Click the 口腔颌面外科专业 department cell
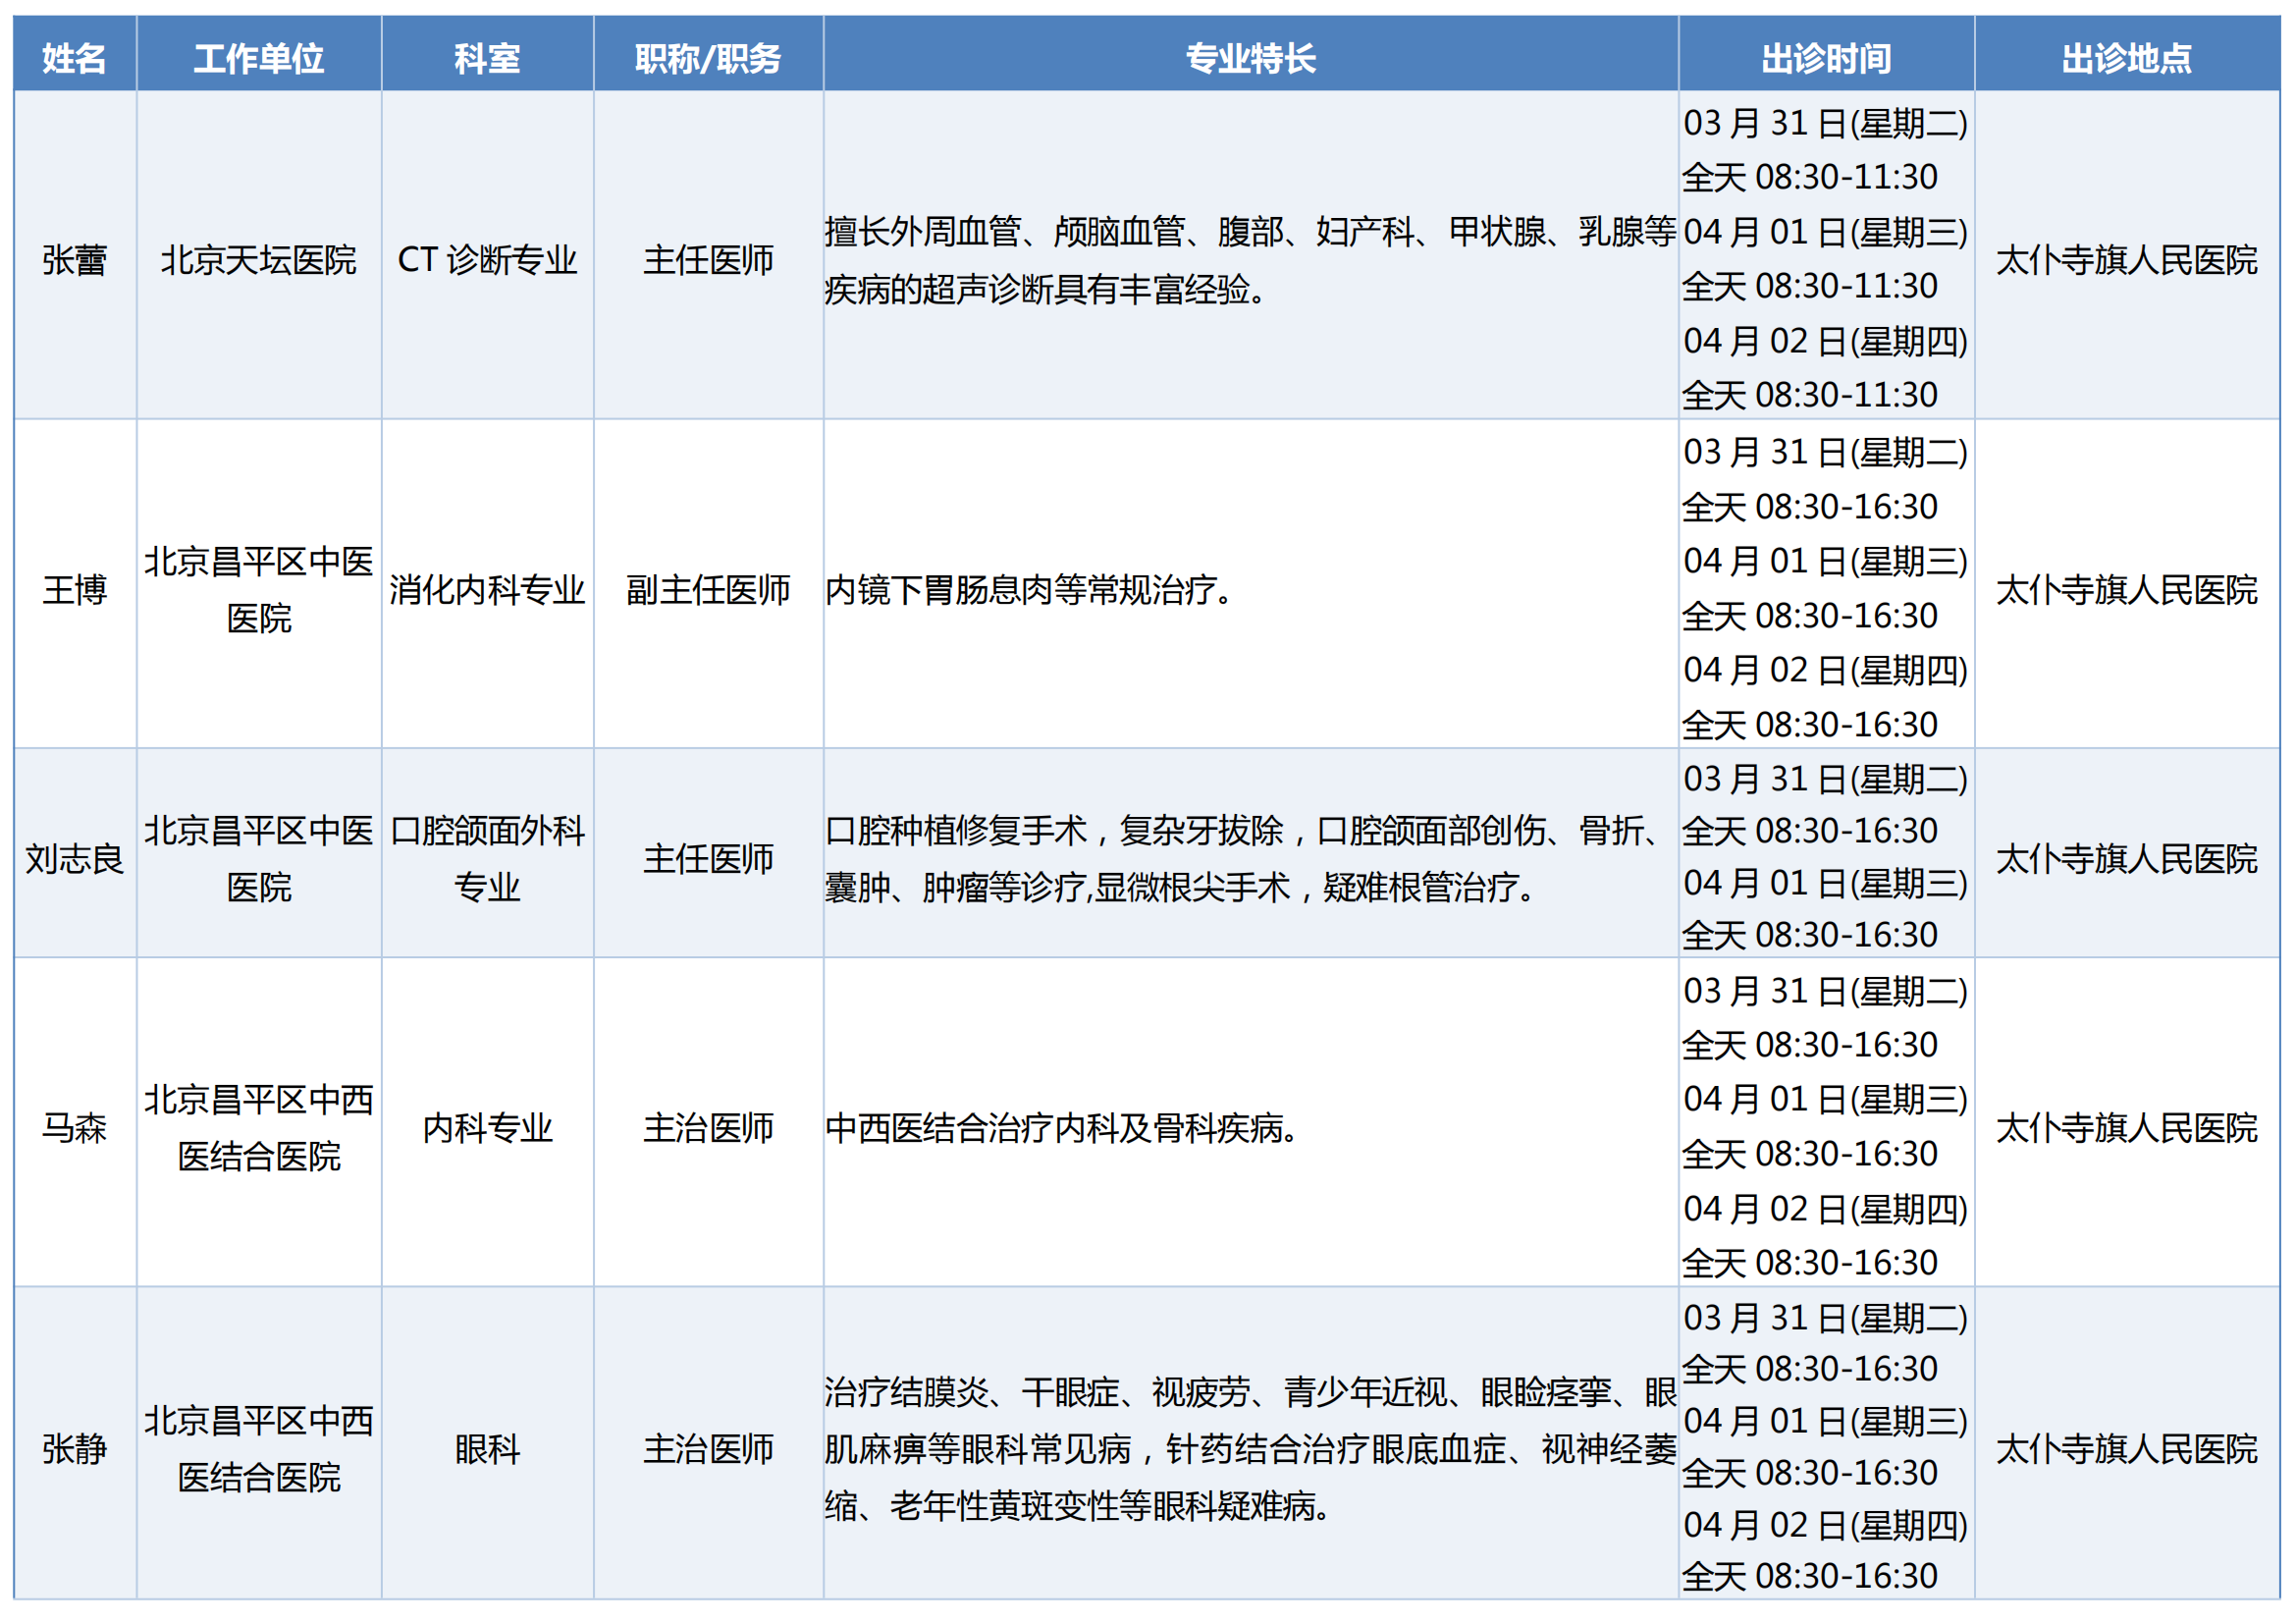 click(x=487, y=858)
